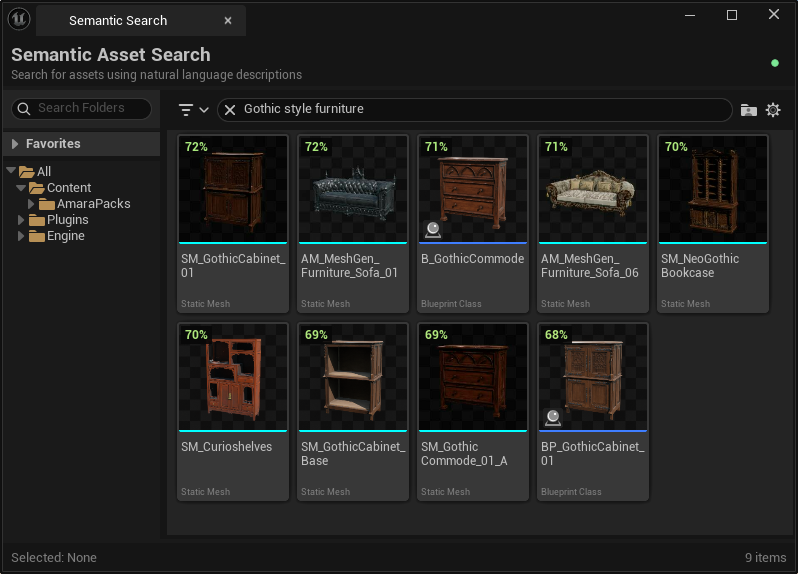798x574 pixels.
Task: Open the filter options dropdown
Action: 193,110
